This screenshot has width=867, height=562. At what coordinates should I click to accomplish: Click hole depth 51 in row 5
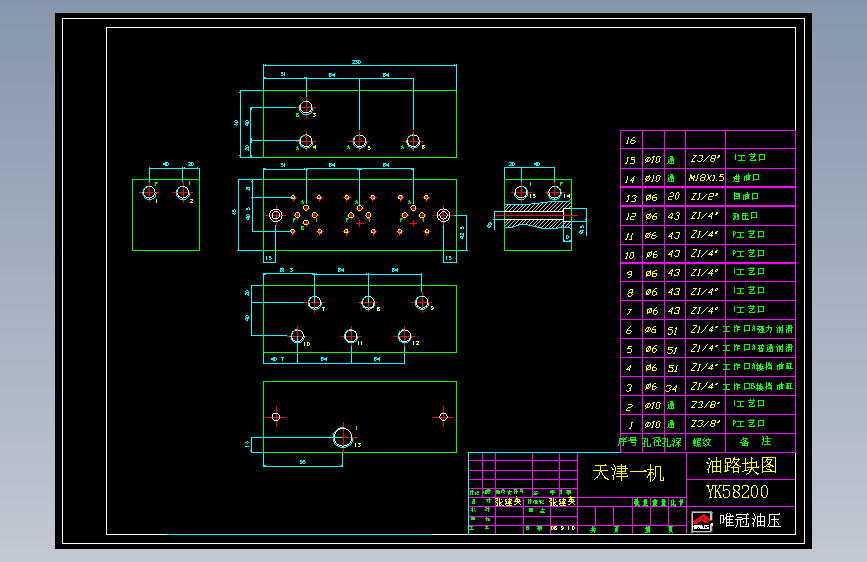point(672,350)
